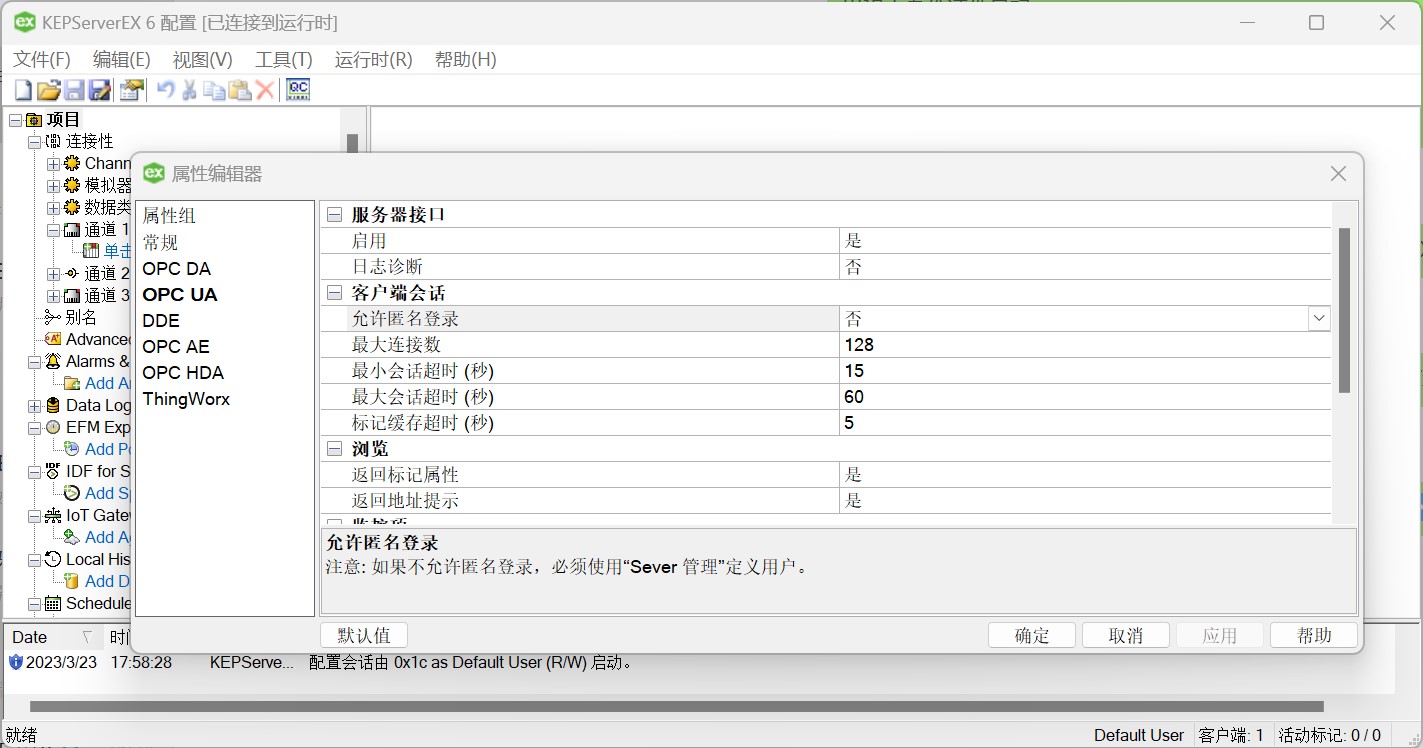The width and height of the screenshot is (1423, 748).
Task: Open the 允许匿名登录 dropdown
Action: click(x=1318, y=318)
